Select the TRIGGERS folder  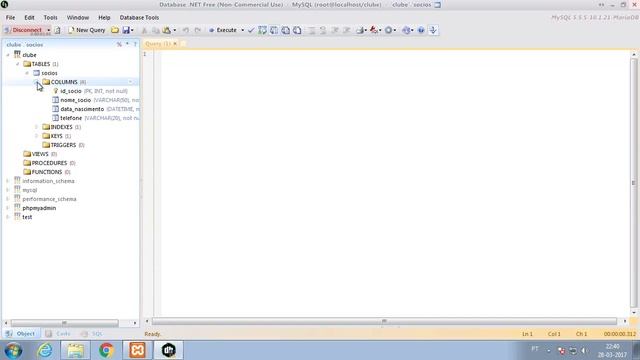[63, 145]
